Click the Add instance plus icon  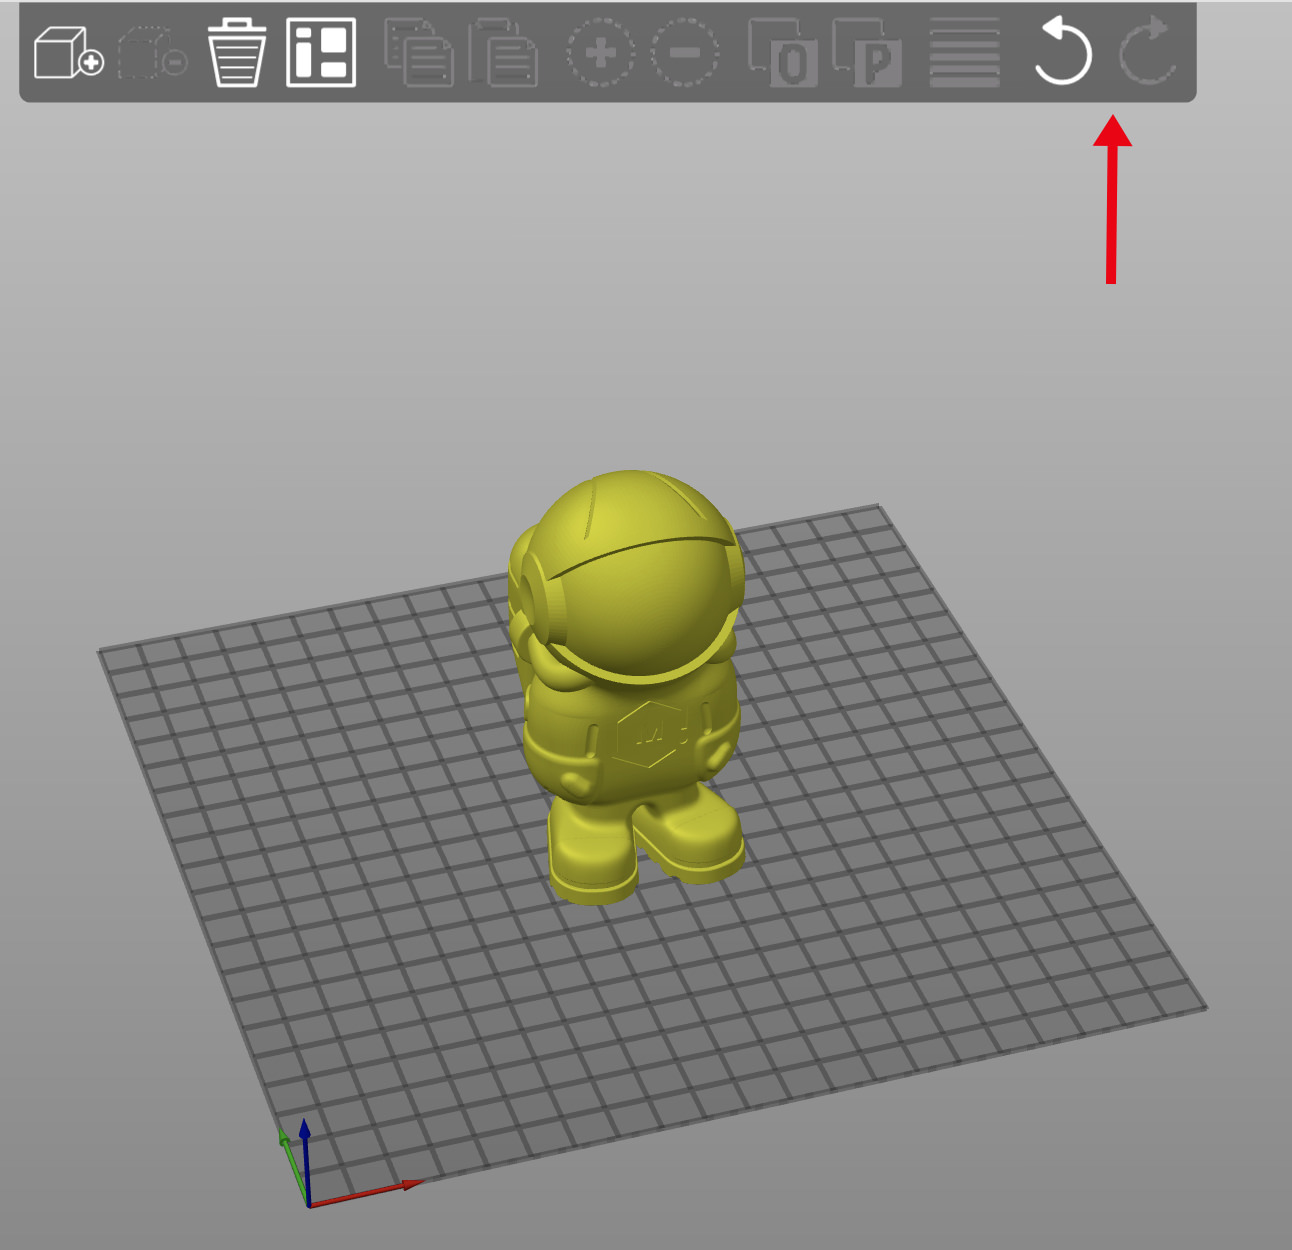coord(600,52)
